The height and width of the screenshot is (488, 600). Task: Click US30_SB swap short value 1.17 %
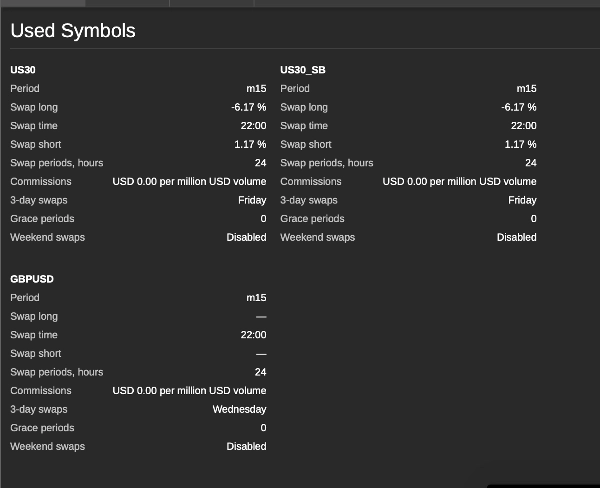[x=520, y=144]
